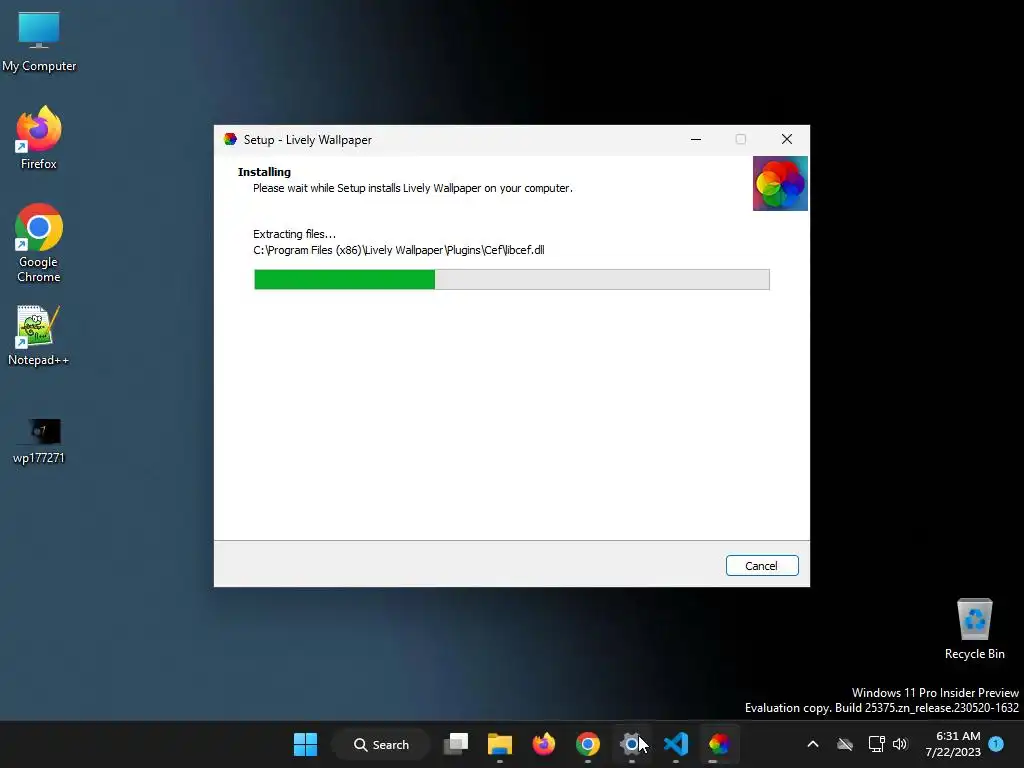
Task: Open File Explorer from taskbar
Action: tap(500, 744)
